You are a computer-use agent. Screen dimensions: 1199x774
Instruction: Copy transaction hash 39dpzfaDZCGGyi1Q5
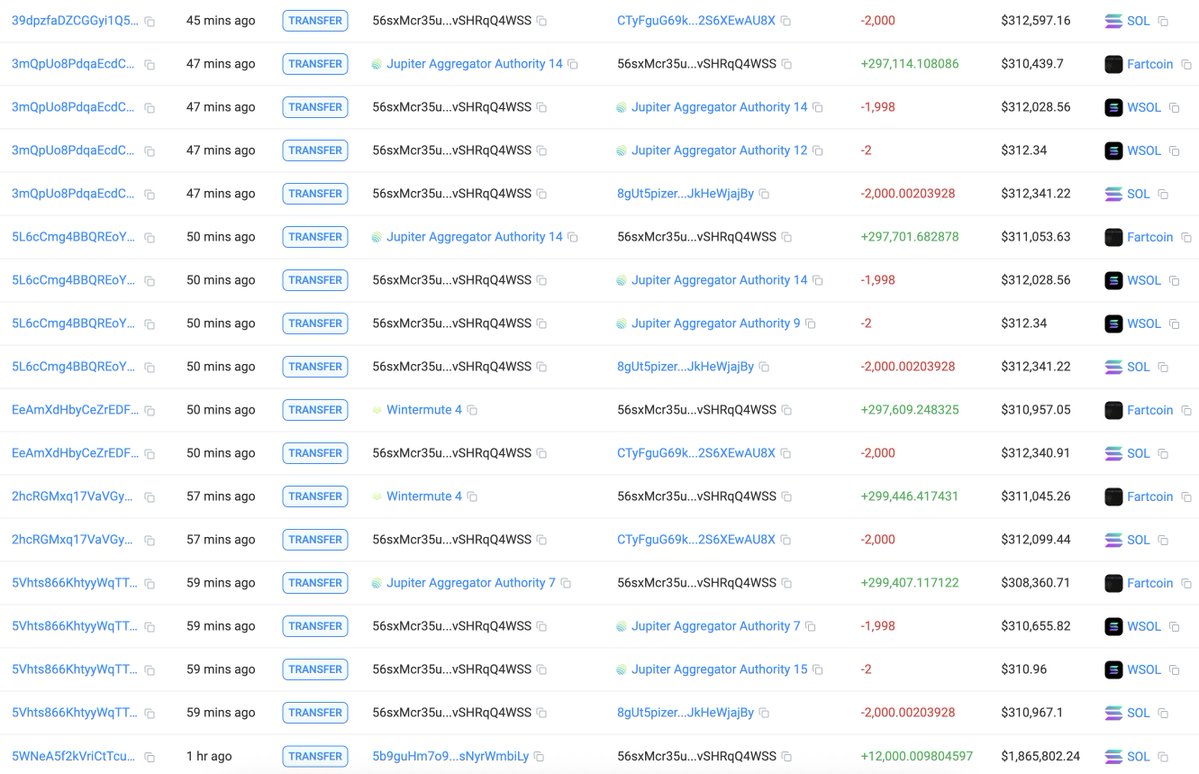[x=150, y=21]
